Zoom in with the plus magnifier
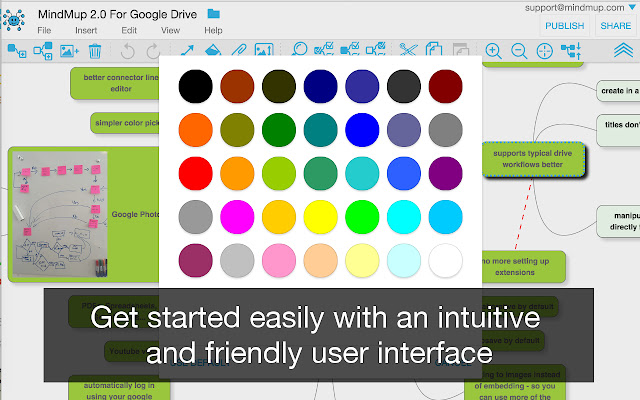This screenshot has height=400, width=640. [493, 51]
